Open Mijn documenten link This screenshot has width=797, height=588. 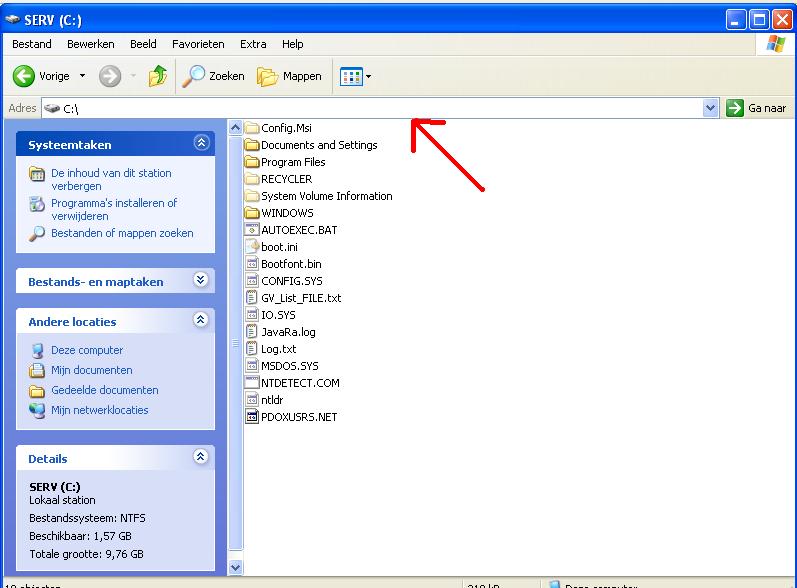pos(91,370)
